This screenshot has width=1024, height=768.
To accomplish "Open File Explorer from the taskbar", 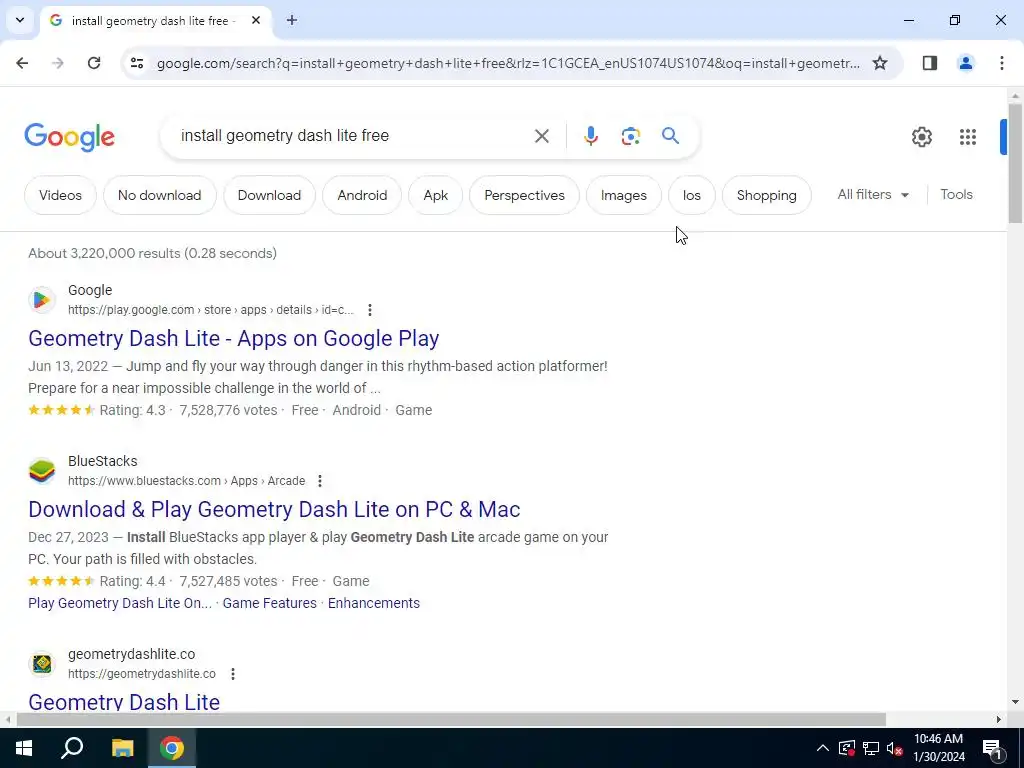I will tap(122, 748).
